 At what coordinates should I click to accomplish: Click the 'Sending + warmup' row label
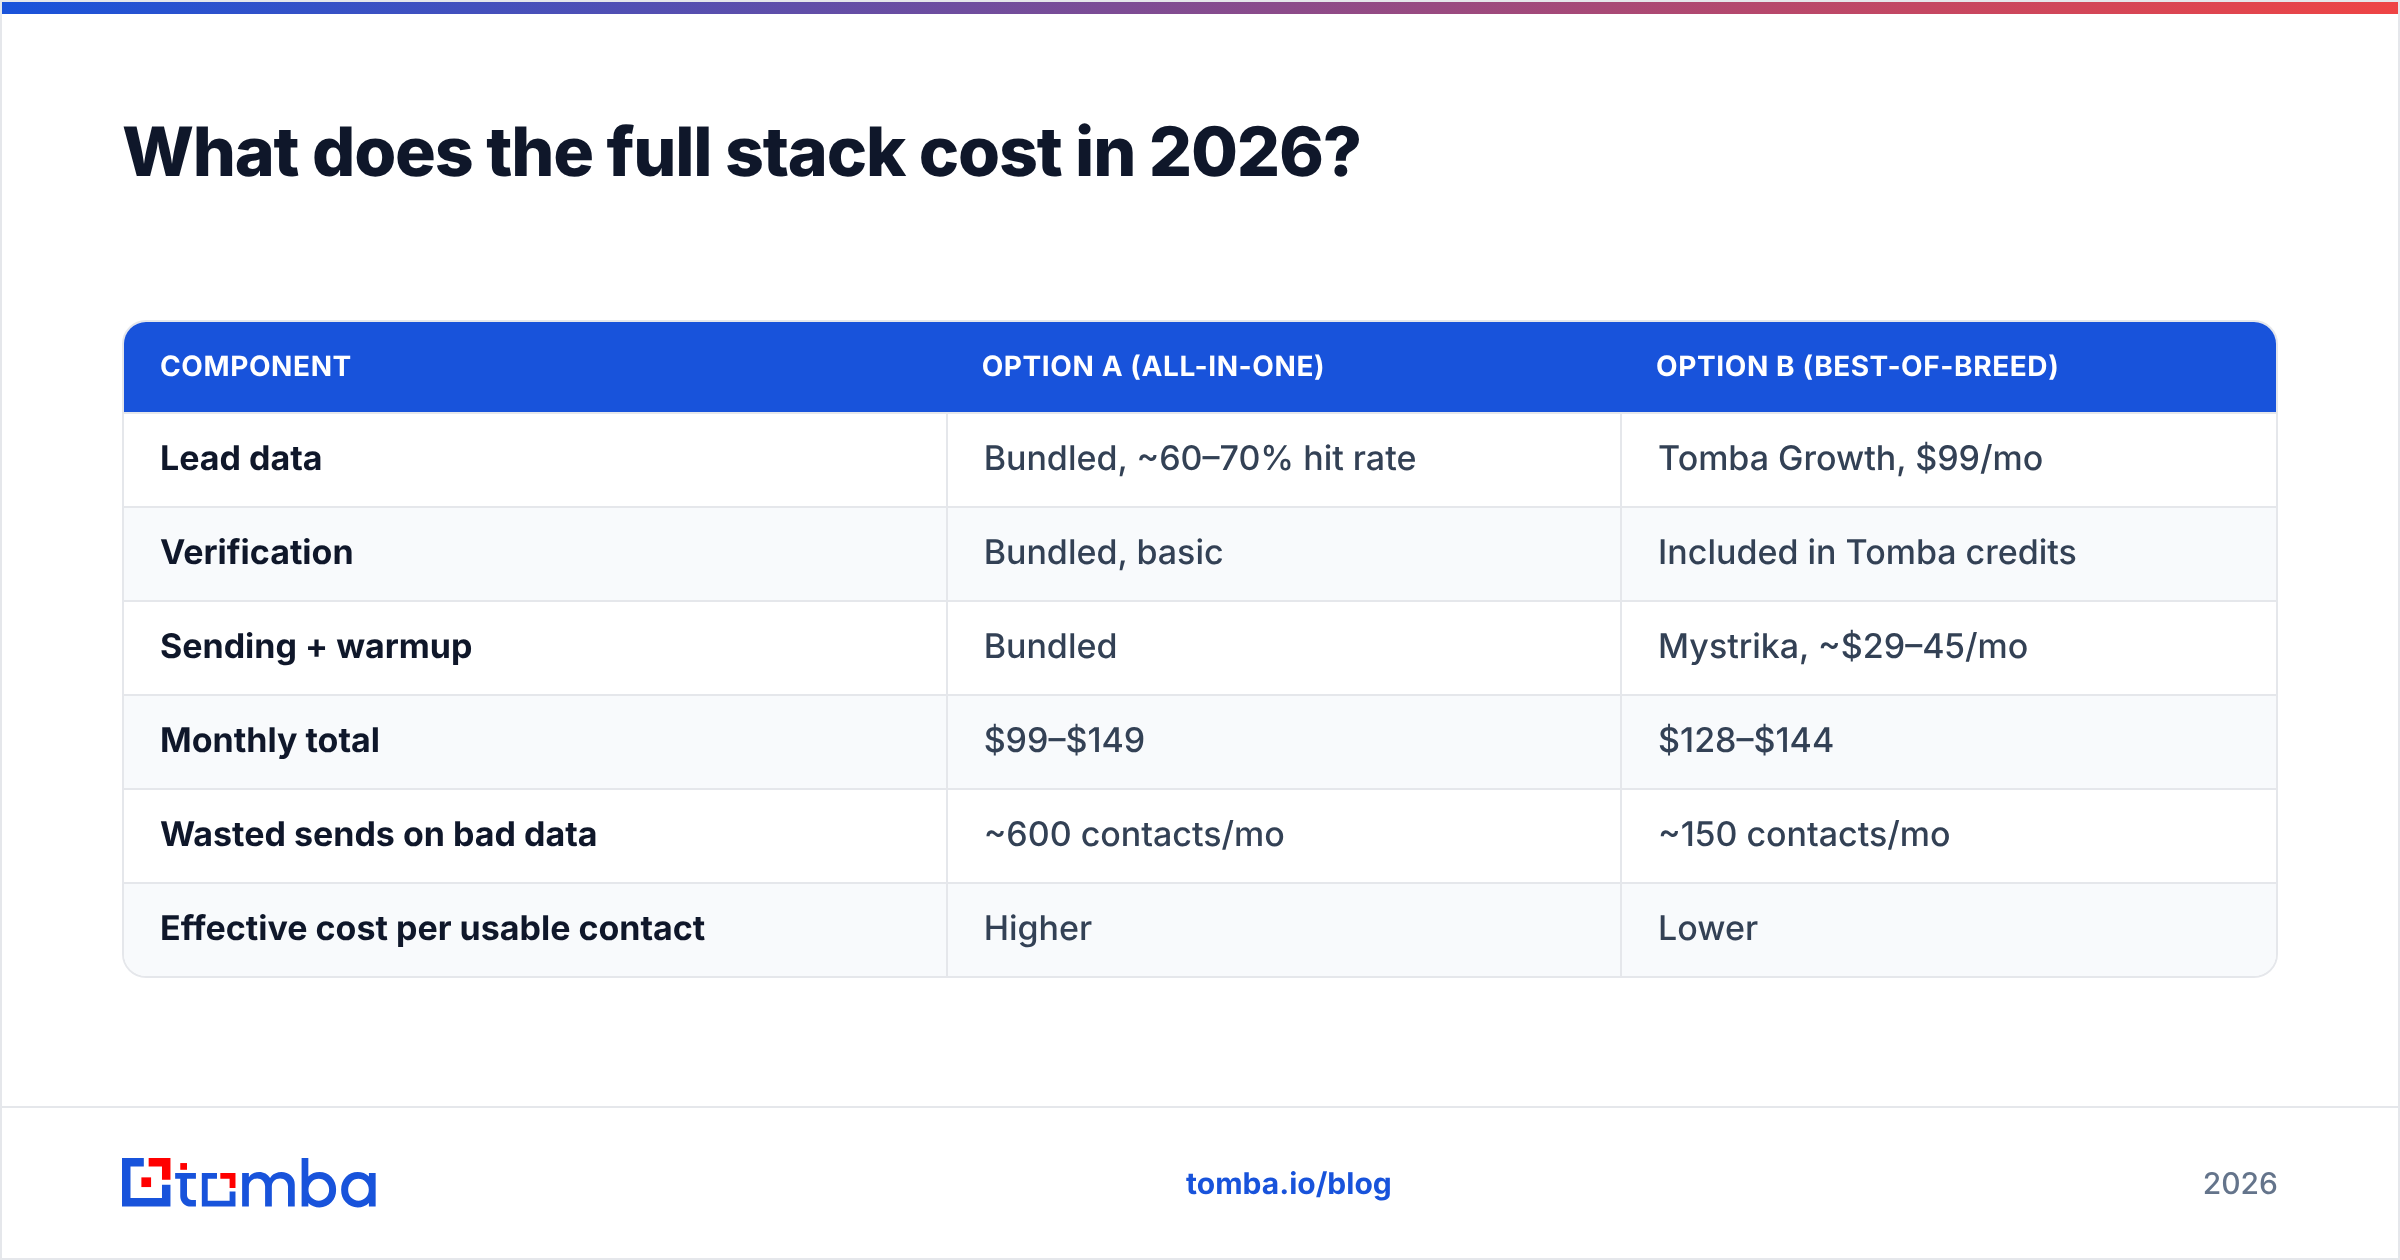coord(316,646)
